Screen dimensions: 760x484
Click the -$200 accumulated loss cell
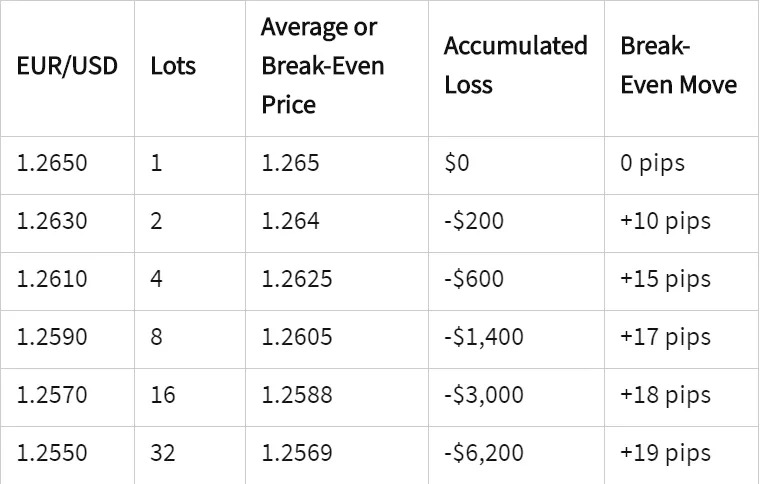pos(474,220)
